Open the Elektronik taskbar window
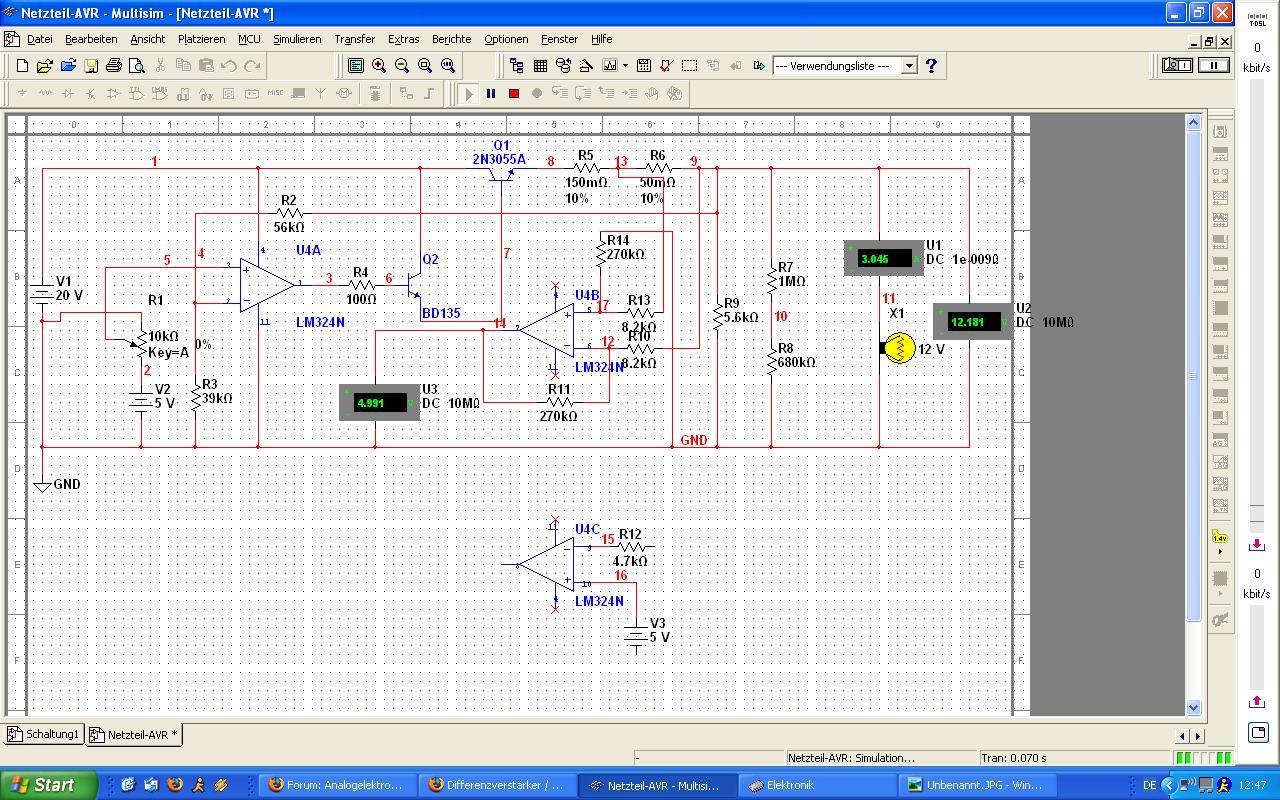1280x800 pixels. (x=817, y=785)
